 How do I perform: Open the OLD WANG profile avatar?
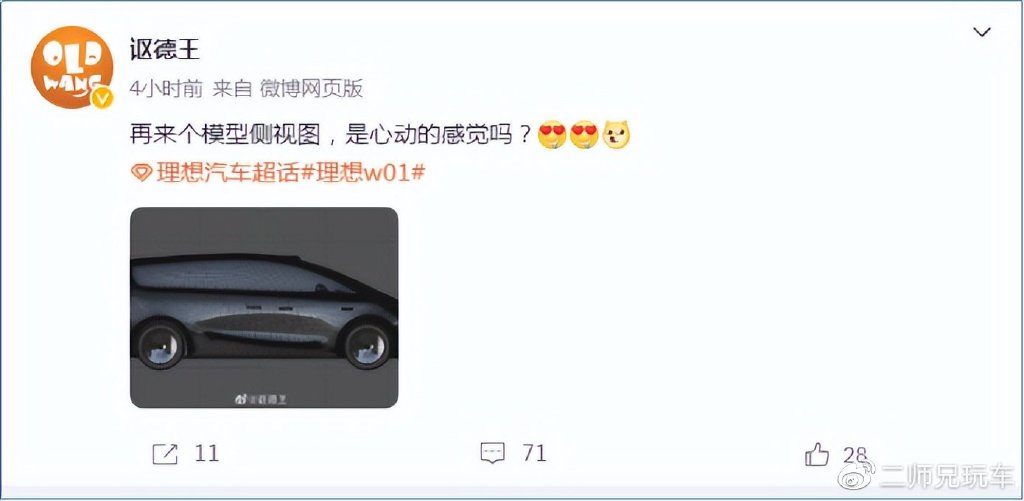click(x=72, y=67)
